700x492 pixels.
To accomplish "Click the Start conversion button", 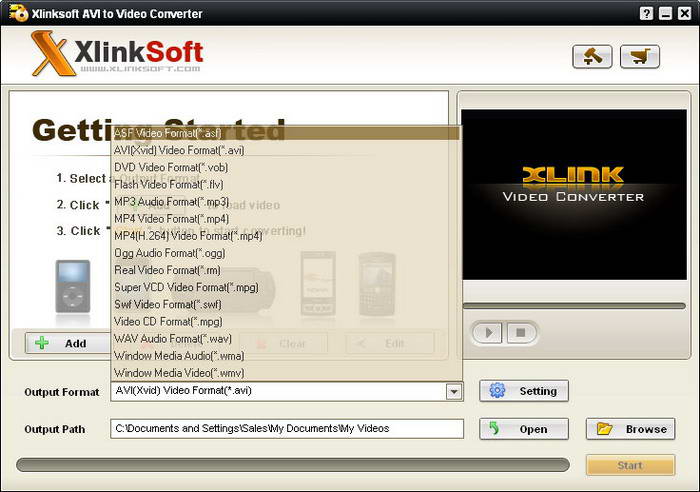I will [630, 465].
